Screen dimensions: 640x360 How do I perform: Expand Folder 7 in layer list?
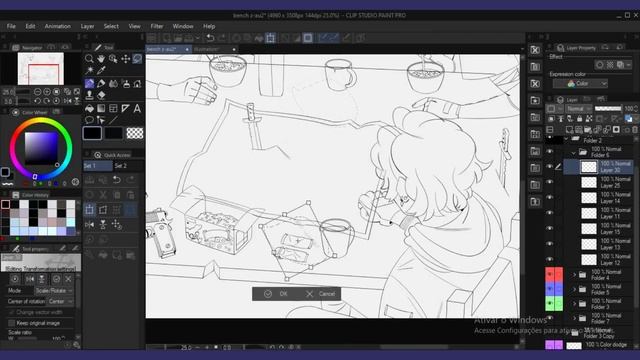point(574,318)
